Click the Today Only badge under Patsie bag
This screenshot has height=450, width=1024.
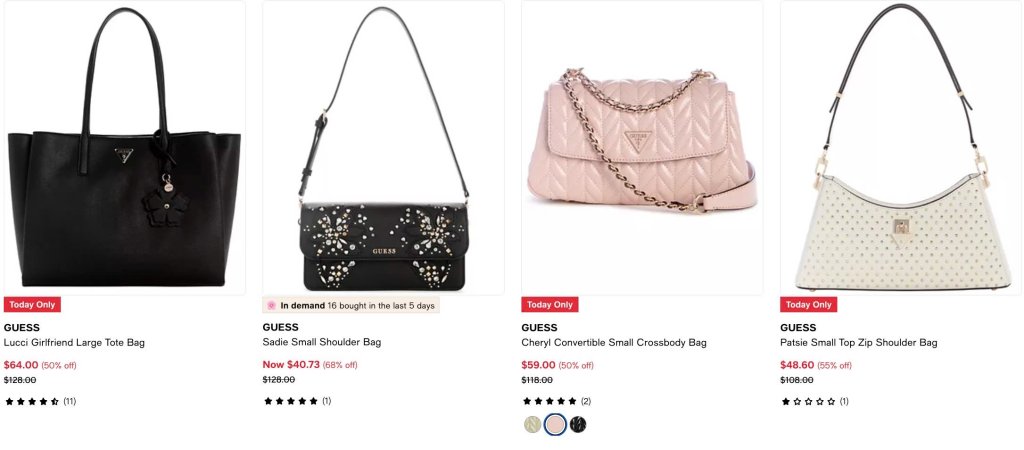[x=808, y=304]
